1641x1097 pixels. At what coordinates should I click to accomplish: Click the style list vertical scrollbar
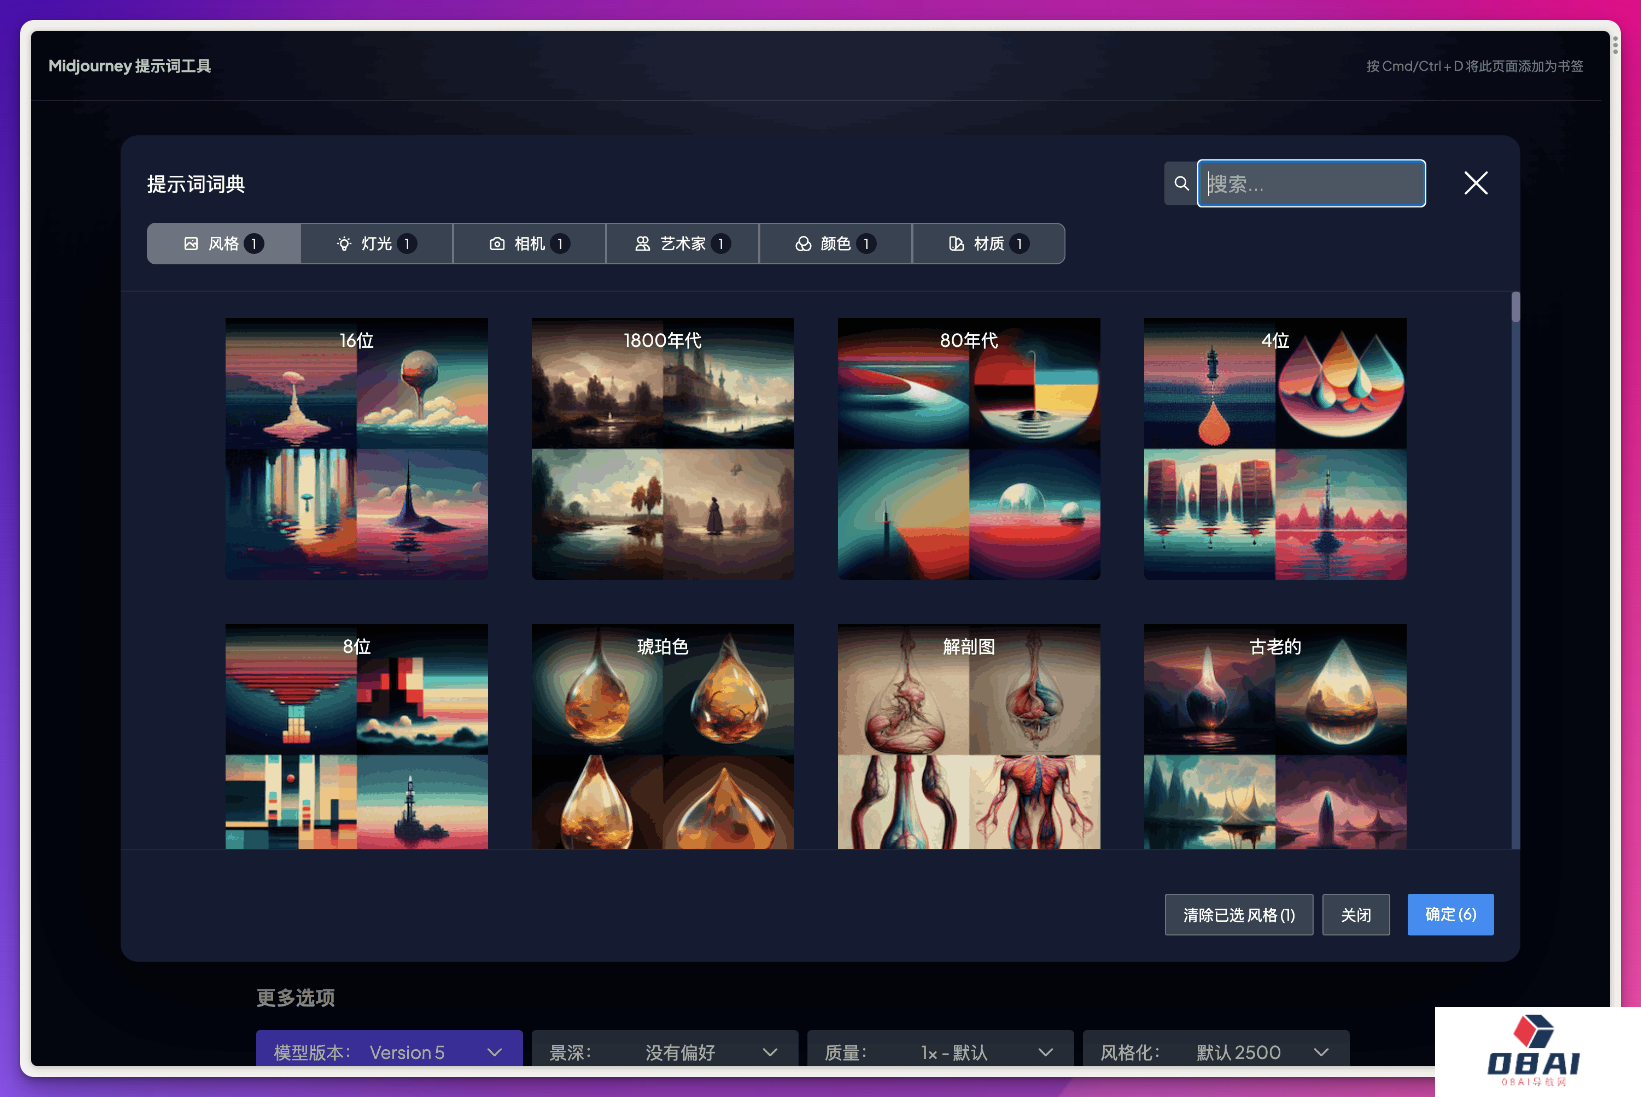[1515, 308]
